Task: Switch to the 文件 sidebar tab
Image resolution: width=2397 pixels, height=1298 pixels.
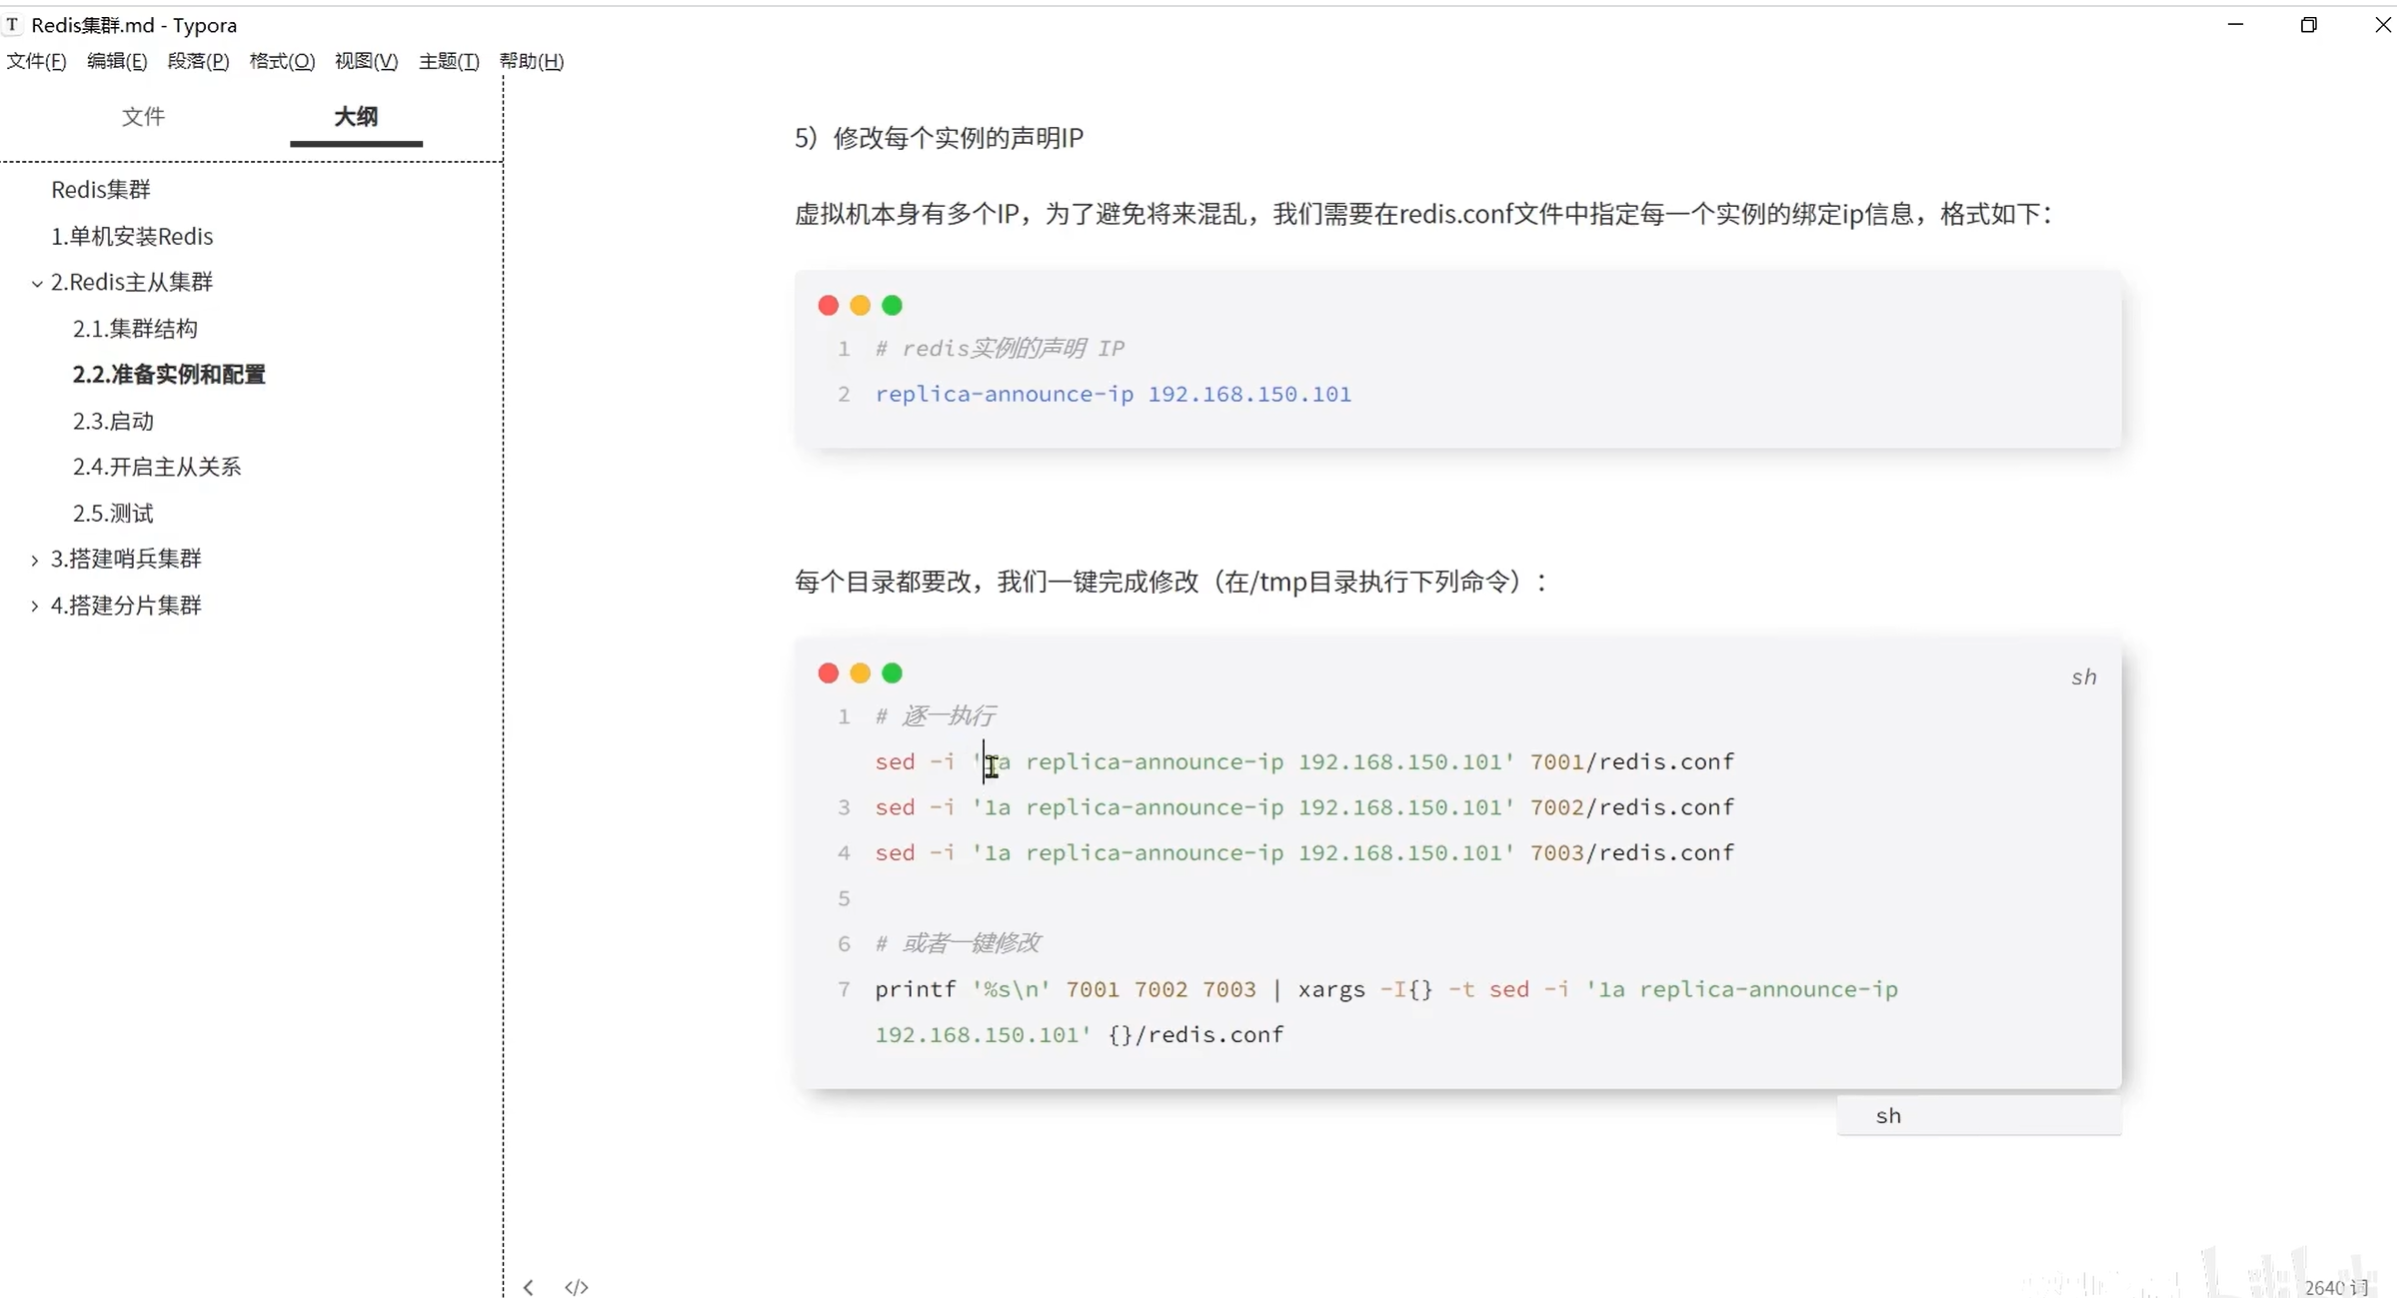Action: coord(143,116)
